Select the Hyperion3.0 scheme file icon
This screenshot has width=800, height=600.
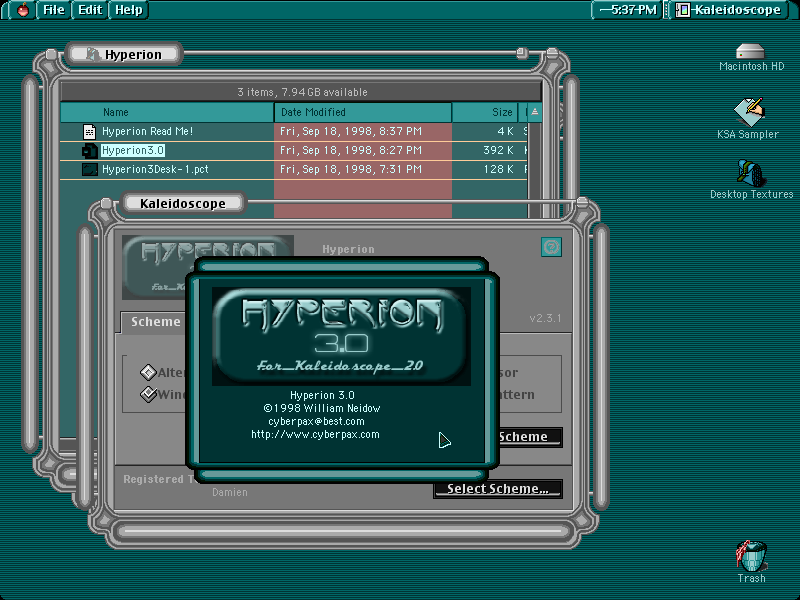(89, 151)
